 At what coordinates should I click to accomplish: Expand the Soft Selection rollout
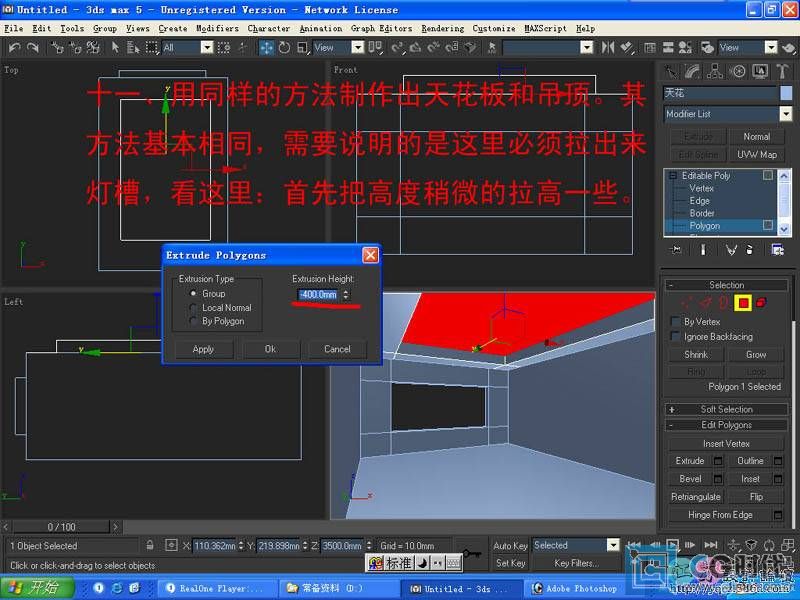pos(727,409)
